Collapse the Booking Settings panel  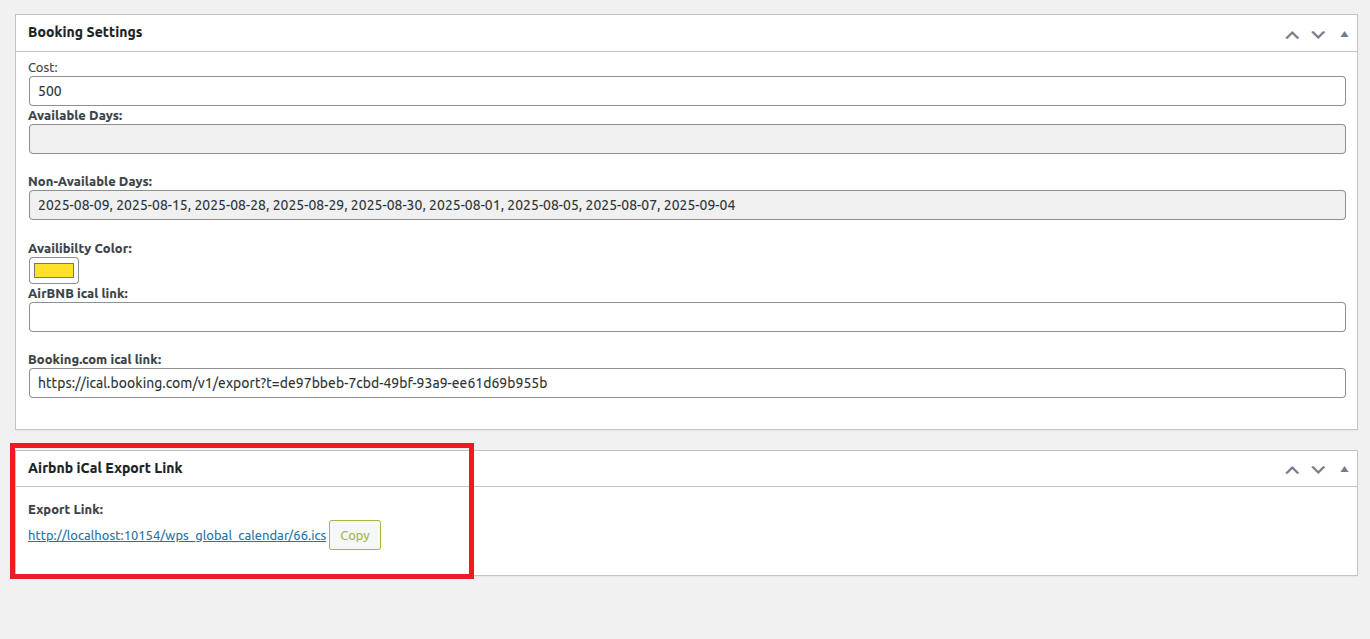tap(1344, 34)
